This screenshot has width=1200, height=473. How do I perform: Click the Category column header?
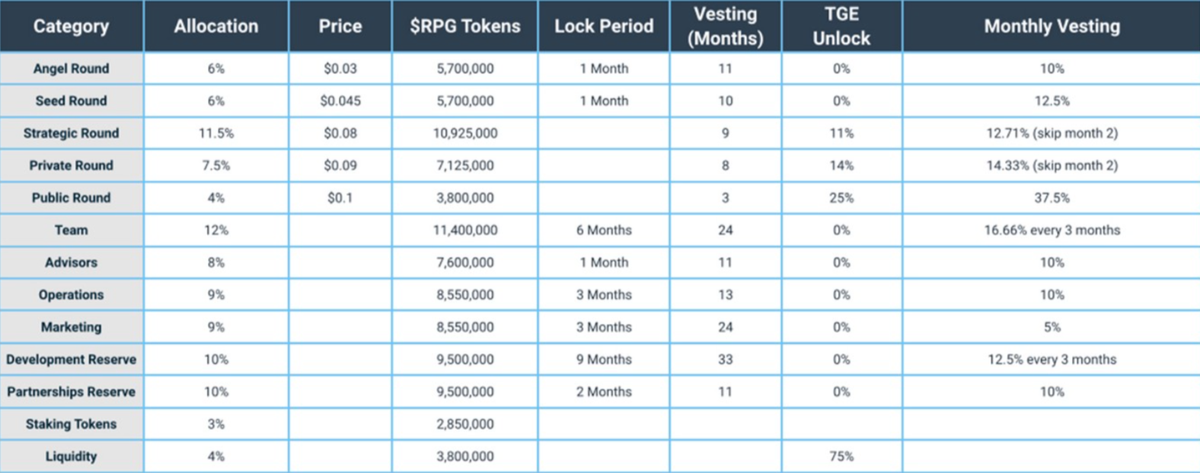coord(71,27)
